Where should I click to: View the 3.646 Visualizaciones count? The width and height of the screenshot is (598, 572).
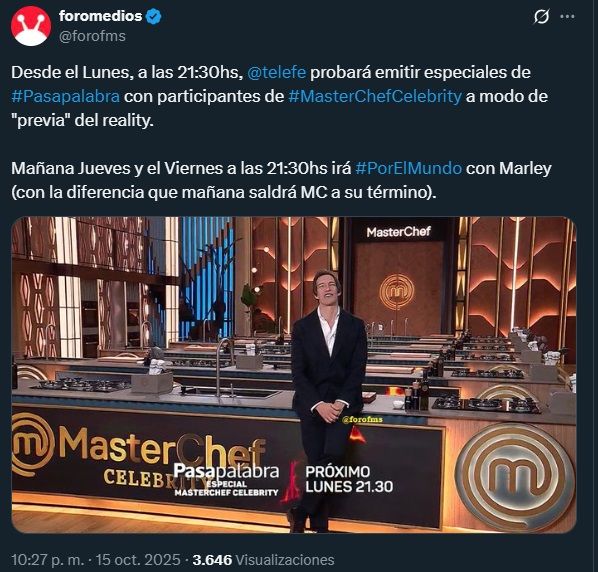click(x=264, y=560)
